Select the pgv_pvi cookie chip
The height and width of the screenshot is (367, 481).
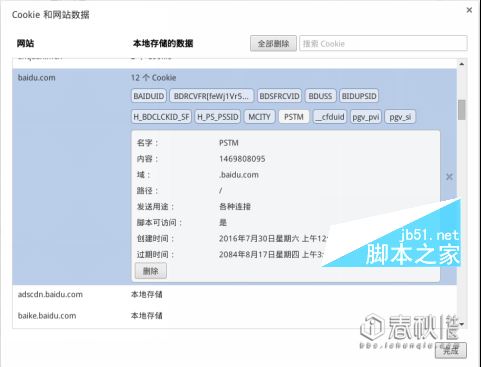[x=366, y=117]
